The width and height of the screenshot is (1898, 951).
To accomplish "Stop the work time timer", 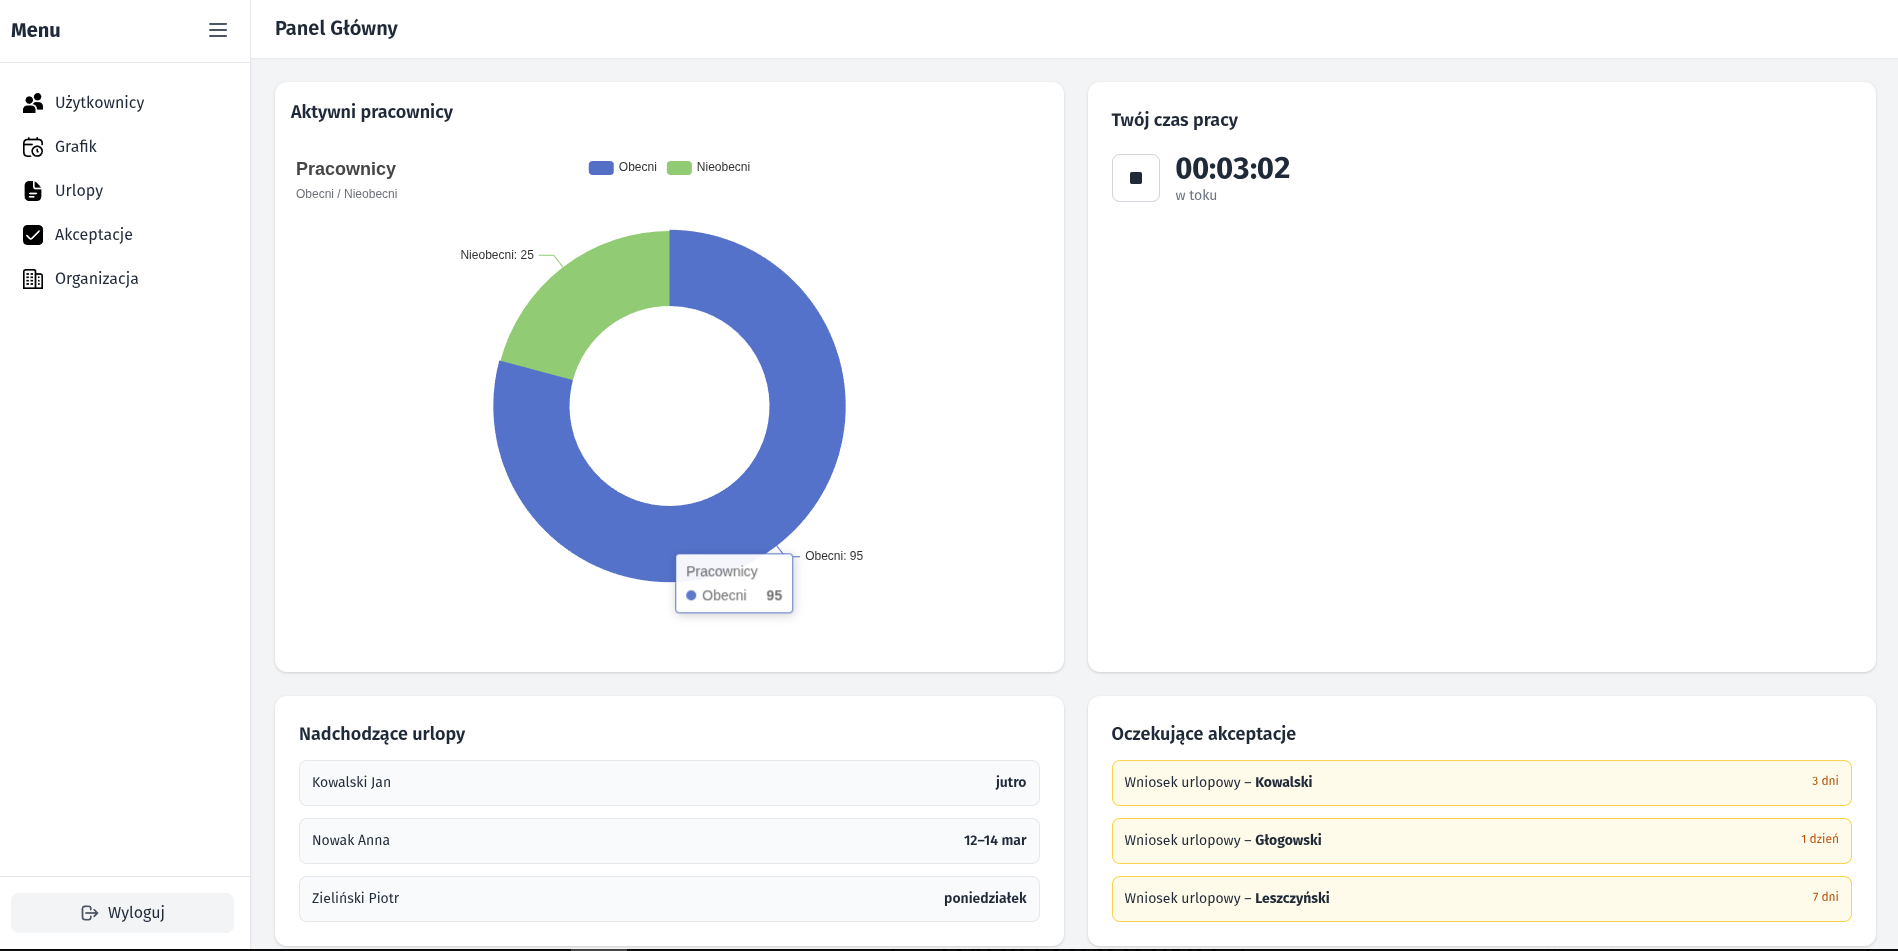I will coord(1135,178).
